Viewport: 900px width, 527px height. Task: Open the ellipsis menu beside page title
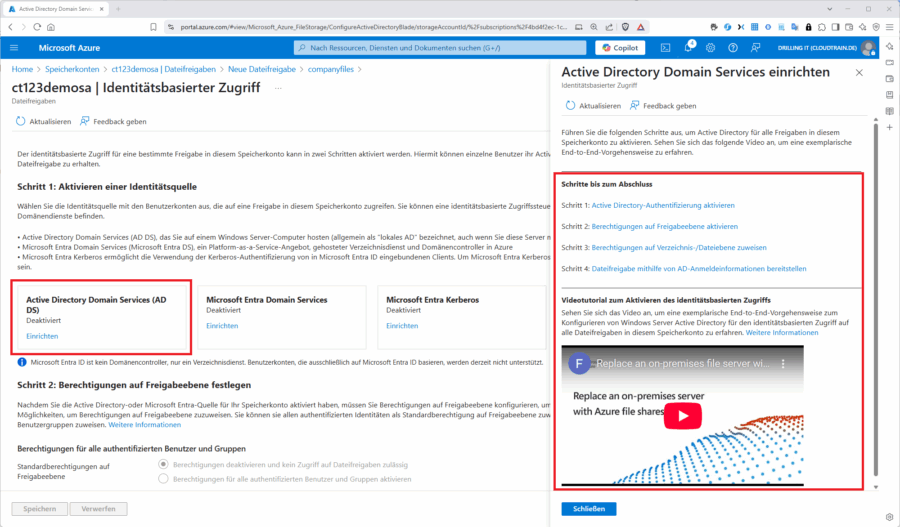point(278,88)
